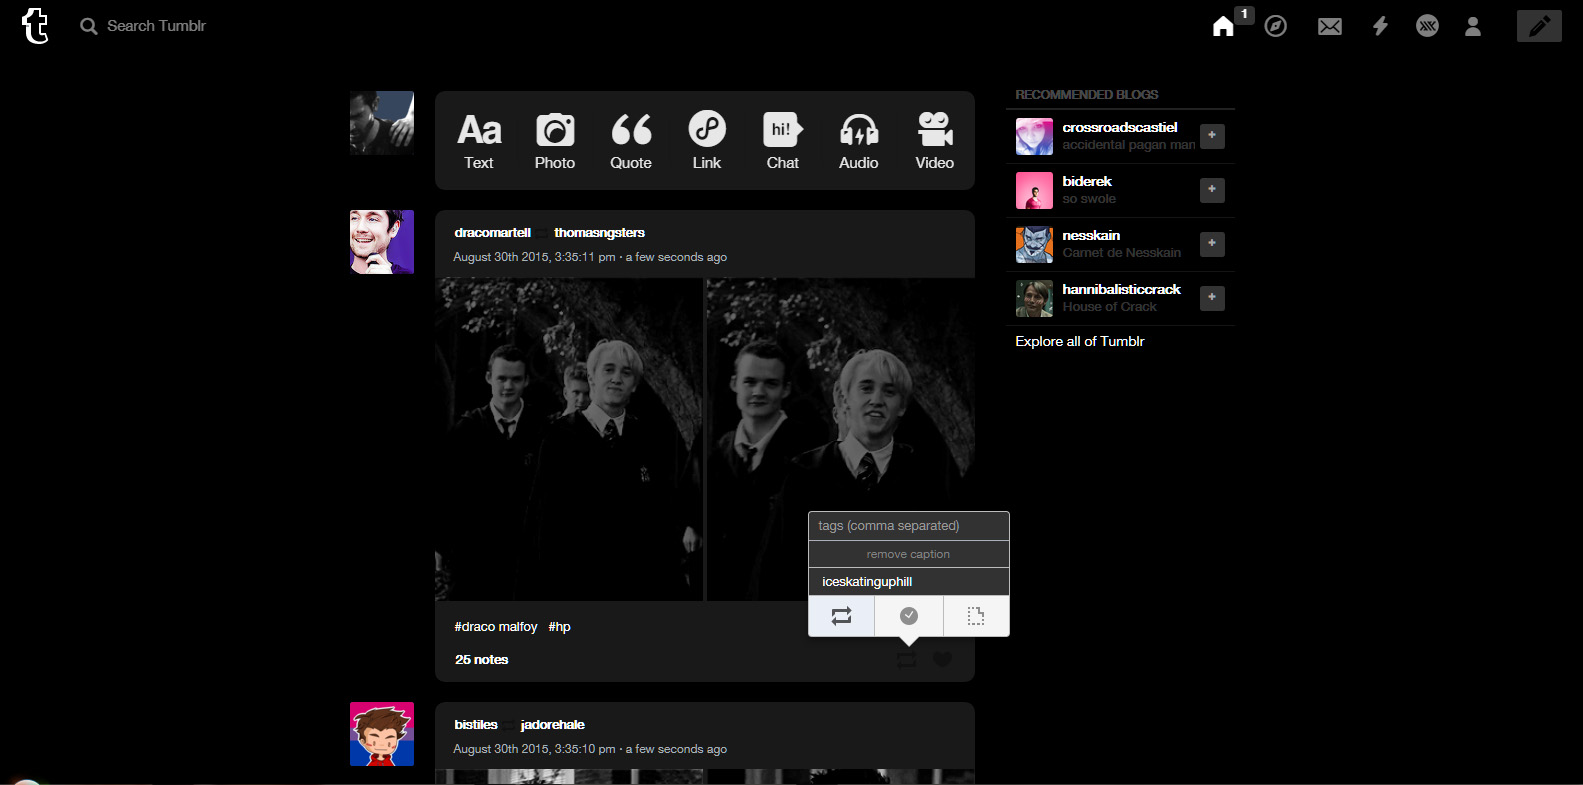Image resolution: width=1583 pixels, height=785 pixels.
Task: Click the checkmark circle button in the popup
Action: [909, 616]
